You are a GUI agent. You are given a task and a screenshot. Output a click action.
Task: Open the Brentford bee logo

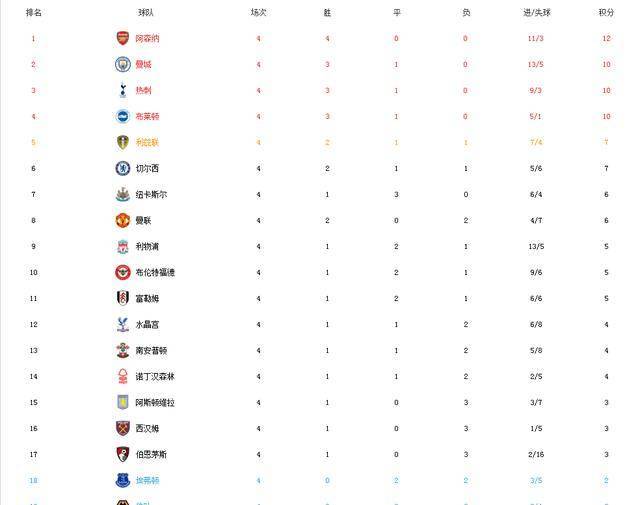[123, 272]
